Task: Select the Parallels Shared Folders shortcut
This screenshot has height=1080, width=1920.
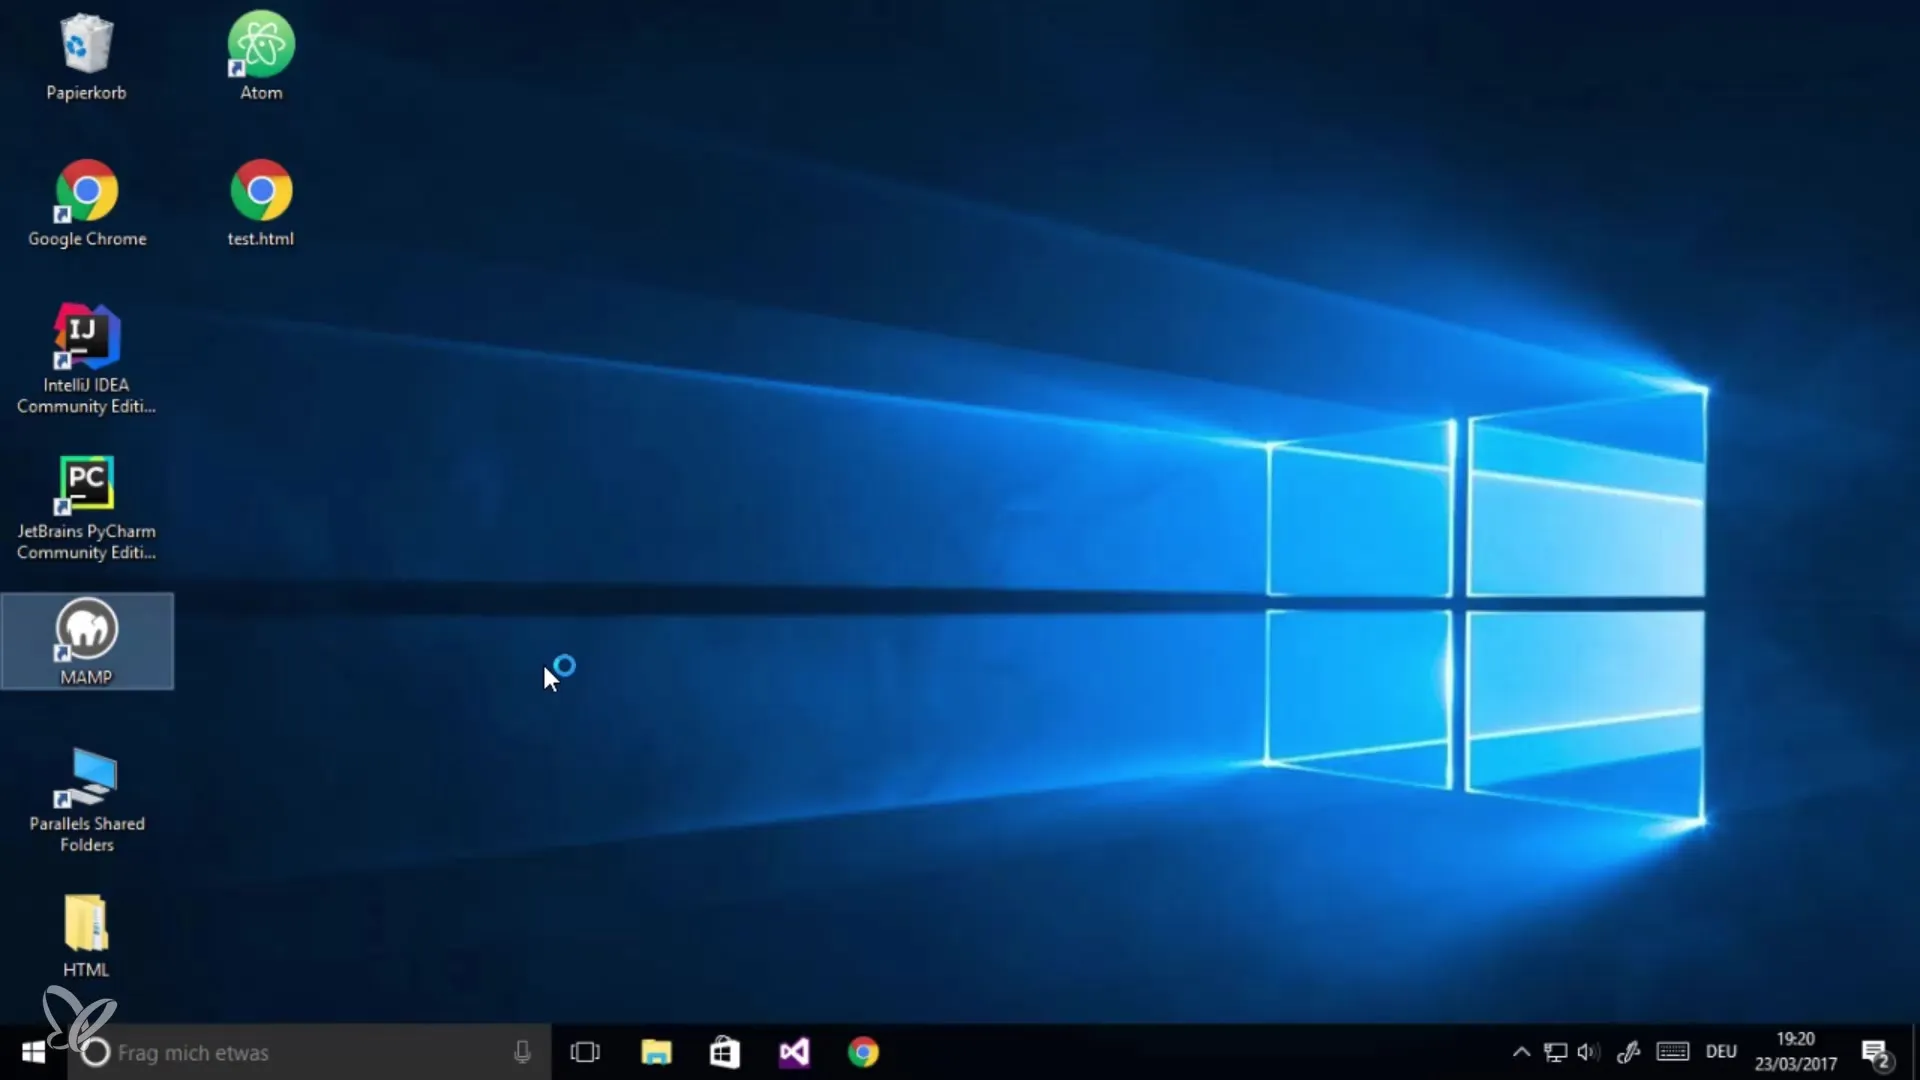Action: pos(87,800)
